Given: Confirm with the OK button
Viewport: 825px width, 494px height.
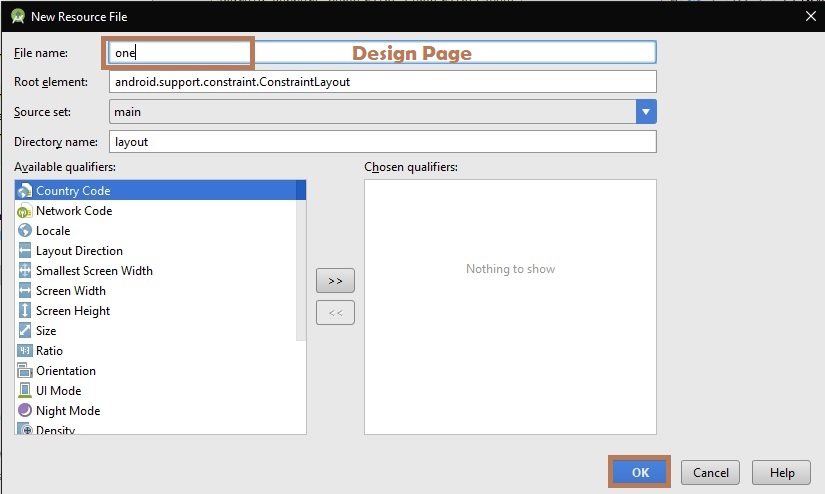Looking at the screenshot, I should click(x=640, y=472).
